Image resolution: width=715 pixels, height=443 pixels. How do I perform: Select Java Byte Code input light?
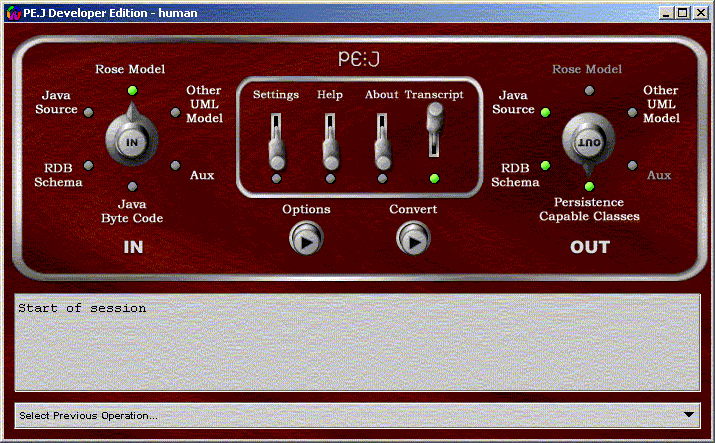click(132, 186)
